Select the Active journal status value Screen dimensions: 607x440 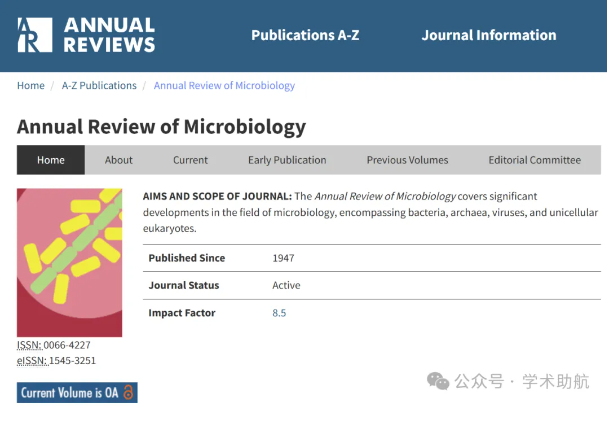point(286,285)
